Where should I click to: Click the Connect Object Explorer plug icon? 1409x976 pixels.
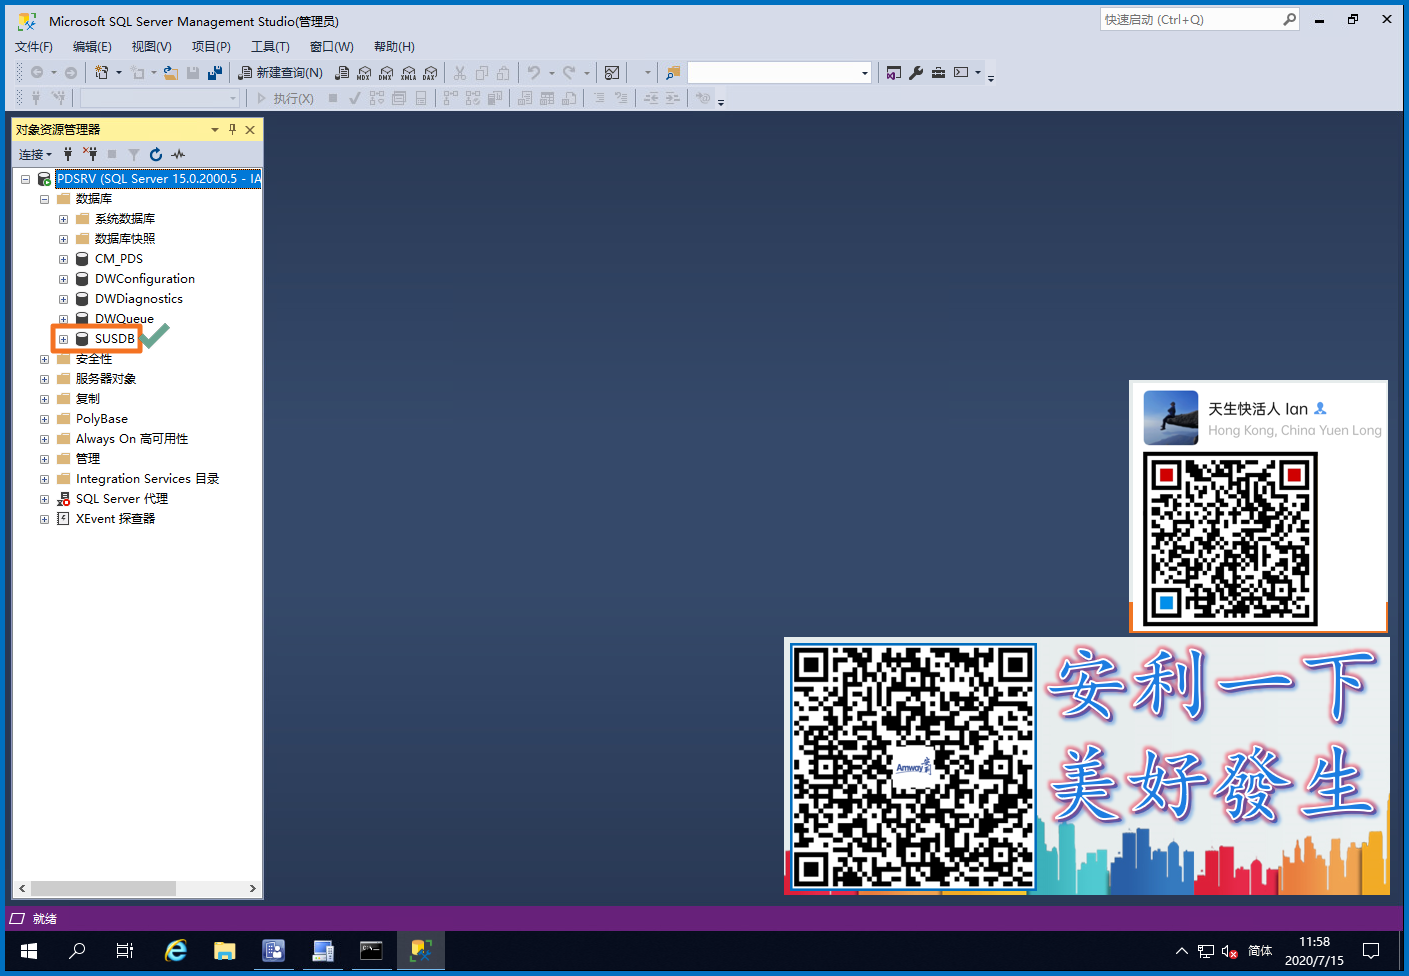point(68,154)
